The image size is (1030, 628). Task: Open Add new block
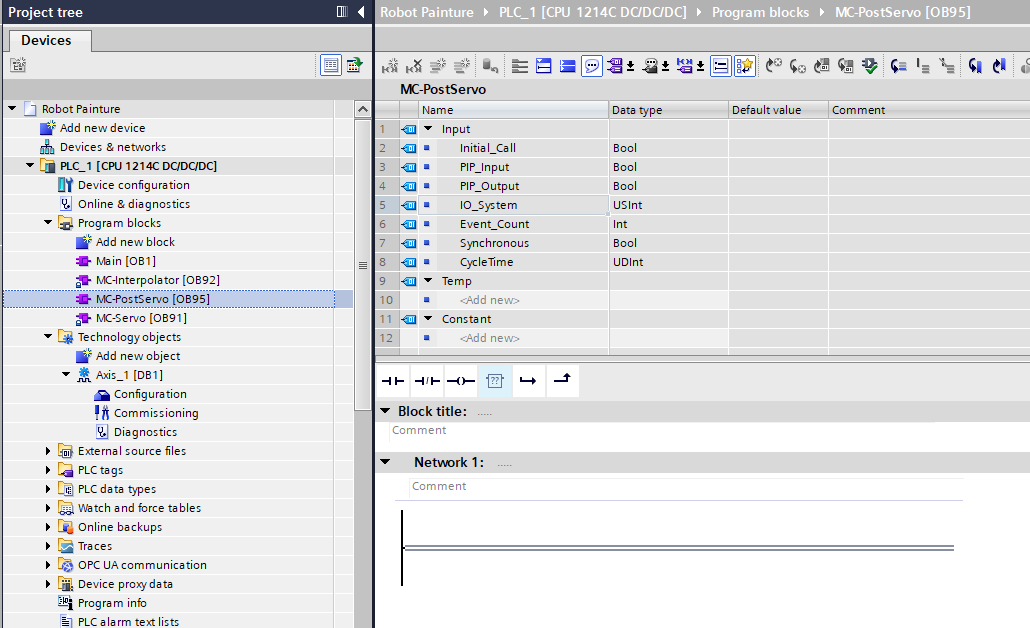pyautogui.click(x=134, y=242)
